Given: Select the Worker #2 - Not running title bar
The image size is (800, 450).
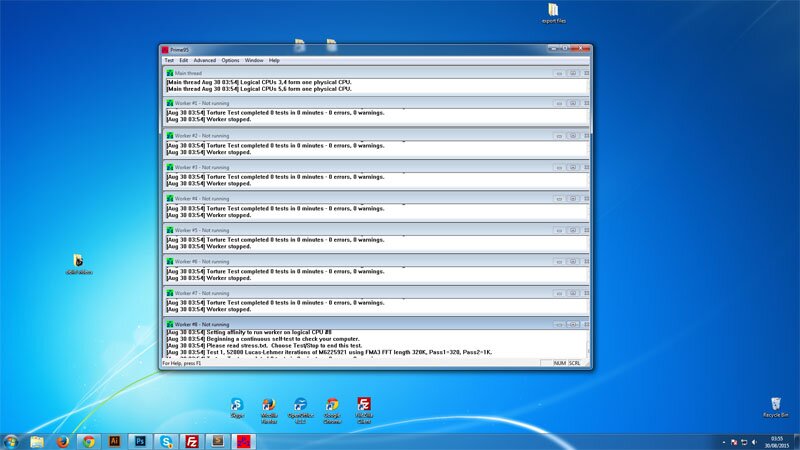Looking at the screenshot, I should click(376, 136).
